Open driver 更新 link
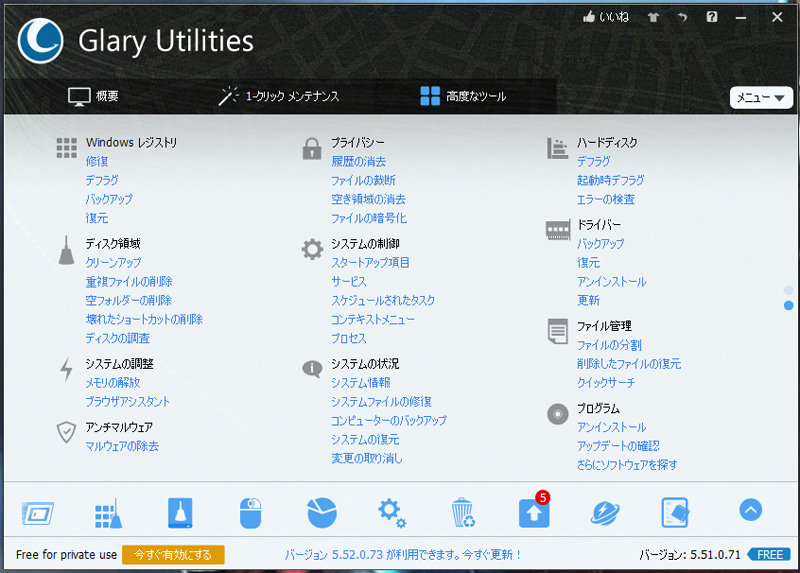800x573 pixels. coord(588,300)
